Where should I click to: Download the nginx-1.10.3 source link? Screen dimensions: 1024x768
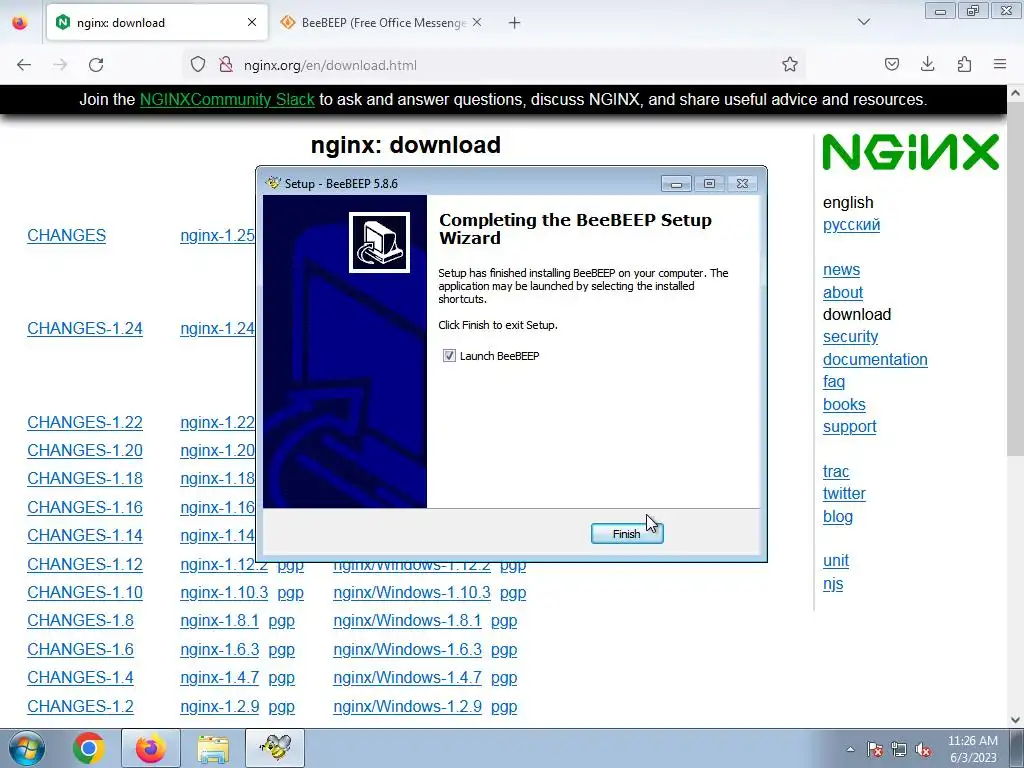click(x=224, y=592)
